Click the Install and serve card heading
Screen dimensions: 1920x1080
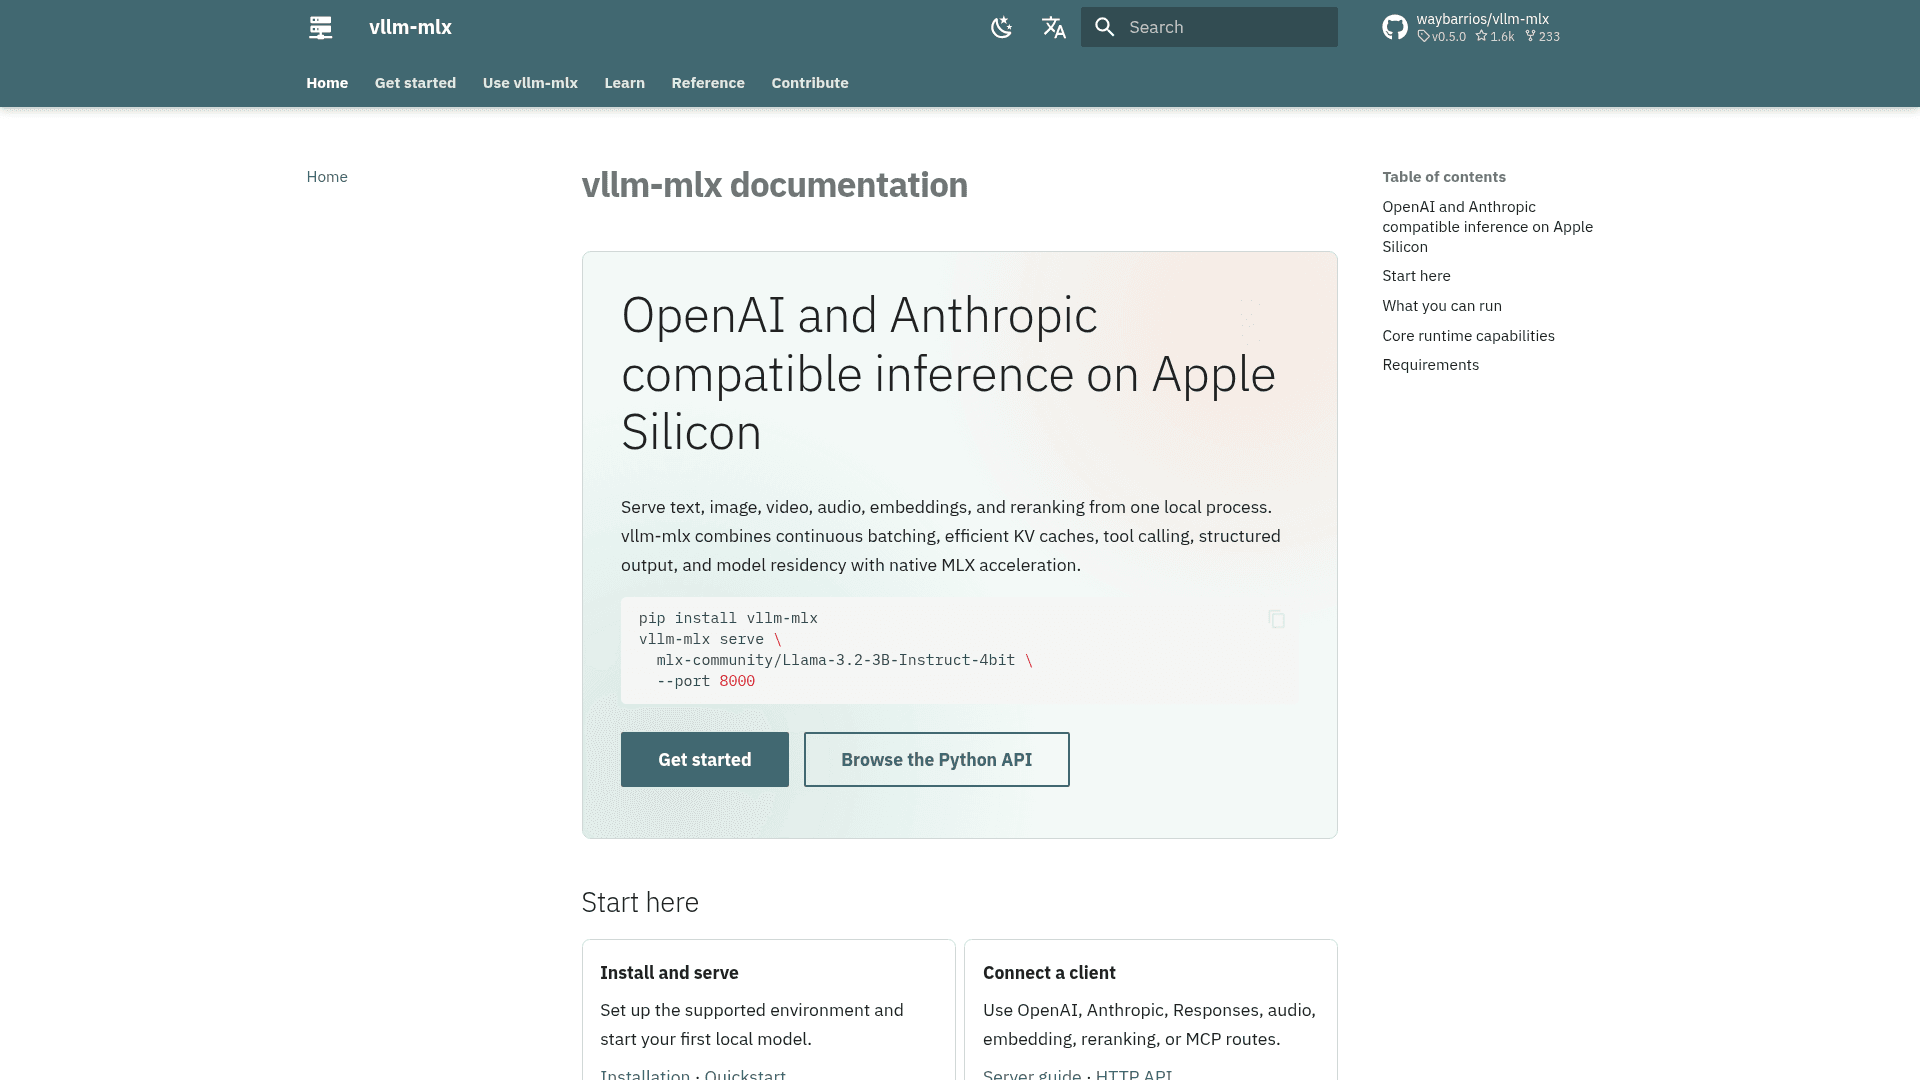coord(669,973)
